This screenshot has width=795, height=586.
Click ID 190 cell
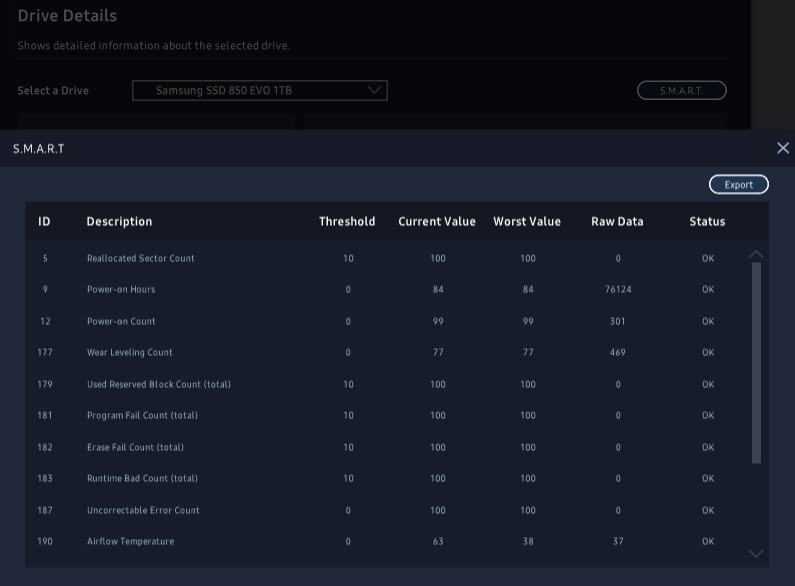click(45, 541)
